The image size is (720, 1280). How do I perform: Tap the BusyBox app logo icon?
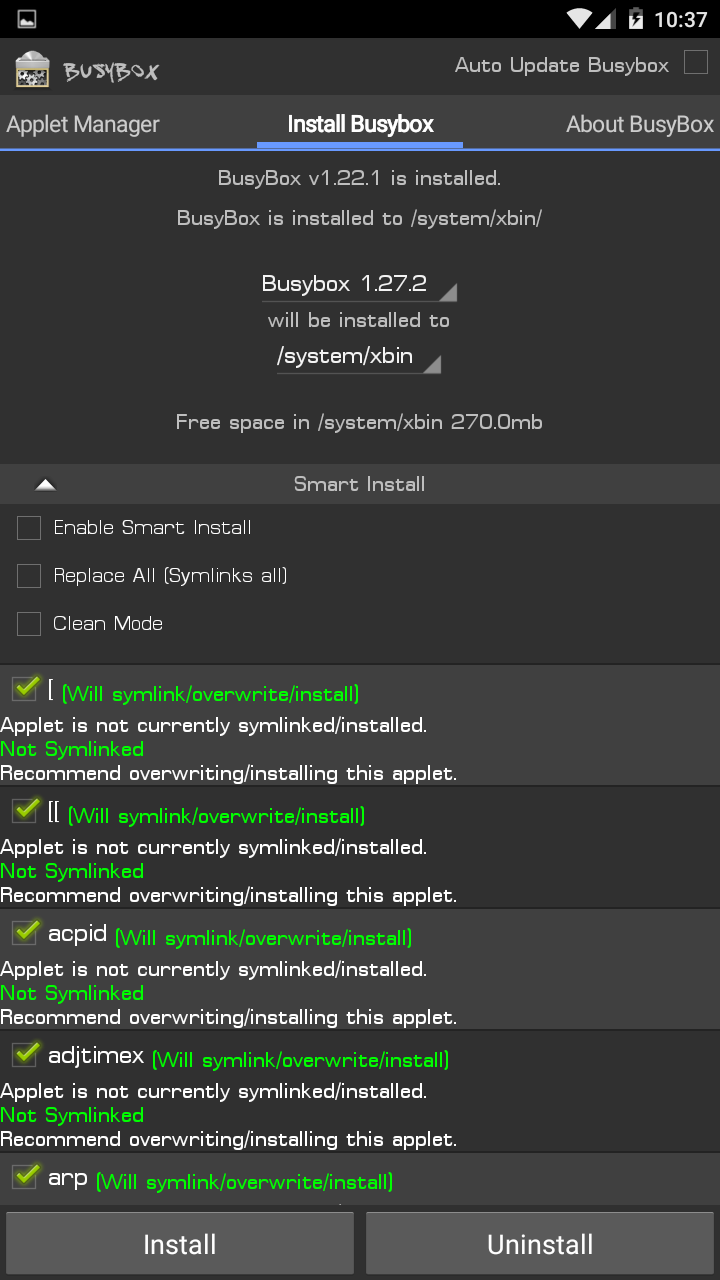pyautogui.click(x=33, y=68)
